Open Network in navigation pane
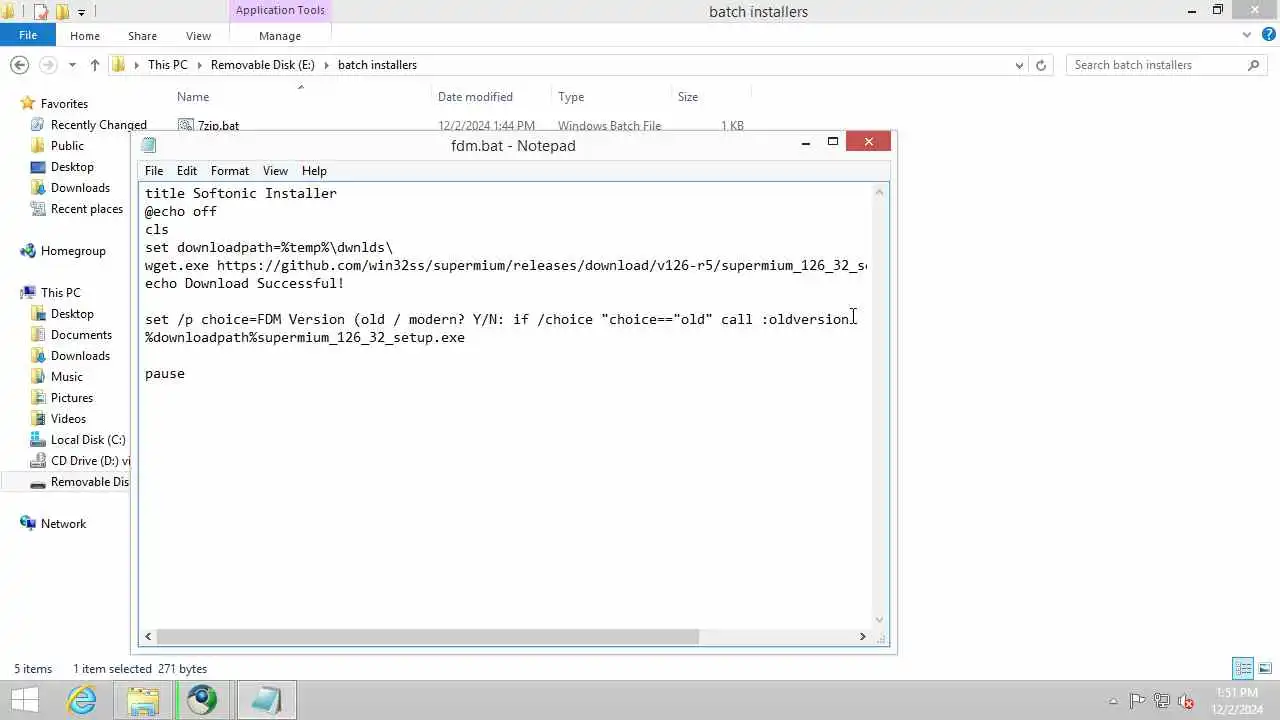 pyautogui.click(x=63, y=524)
